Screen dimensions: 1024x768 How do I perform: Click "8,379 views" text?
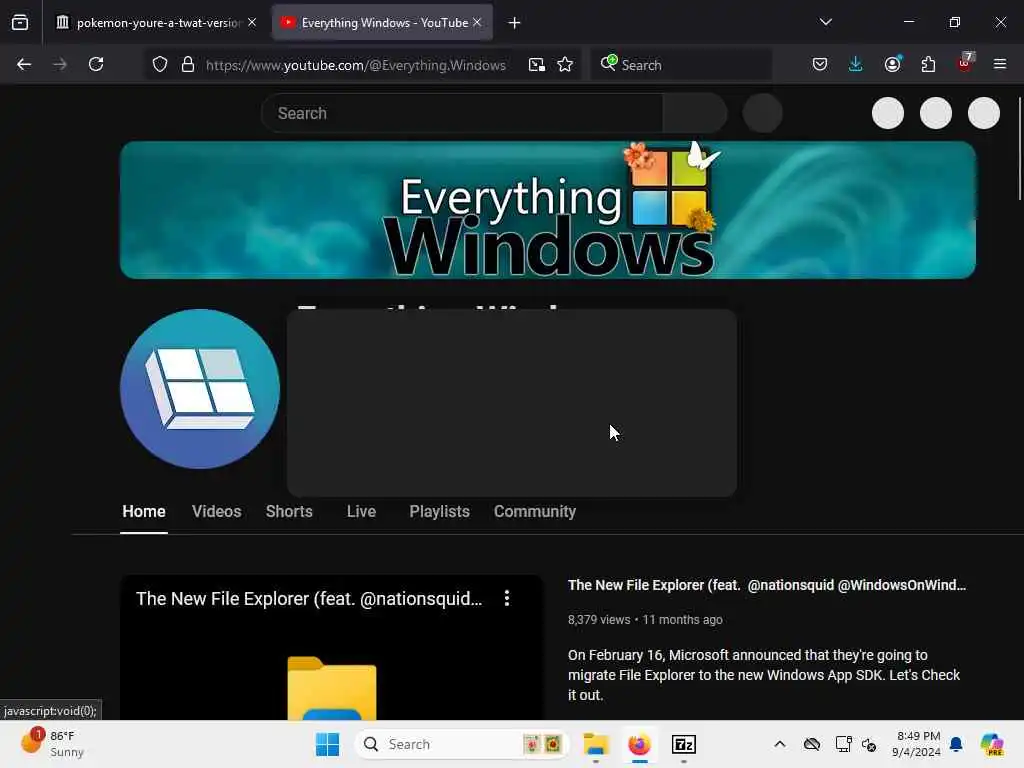coord(599,620)
